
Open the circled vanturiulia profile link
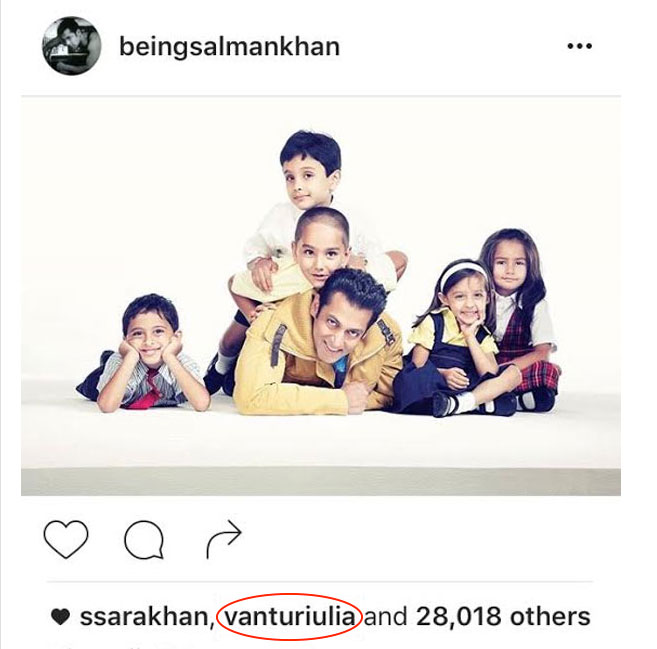click(x=290, y=617)
